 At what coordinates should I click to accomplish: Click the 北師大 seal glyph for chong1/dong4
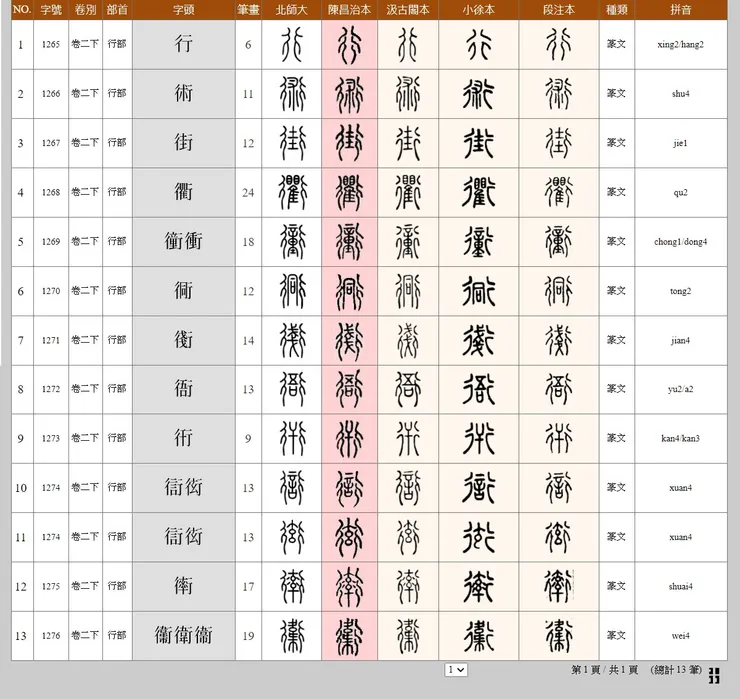[x=292, y=241]
